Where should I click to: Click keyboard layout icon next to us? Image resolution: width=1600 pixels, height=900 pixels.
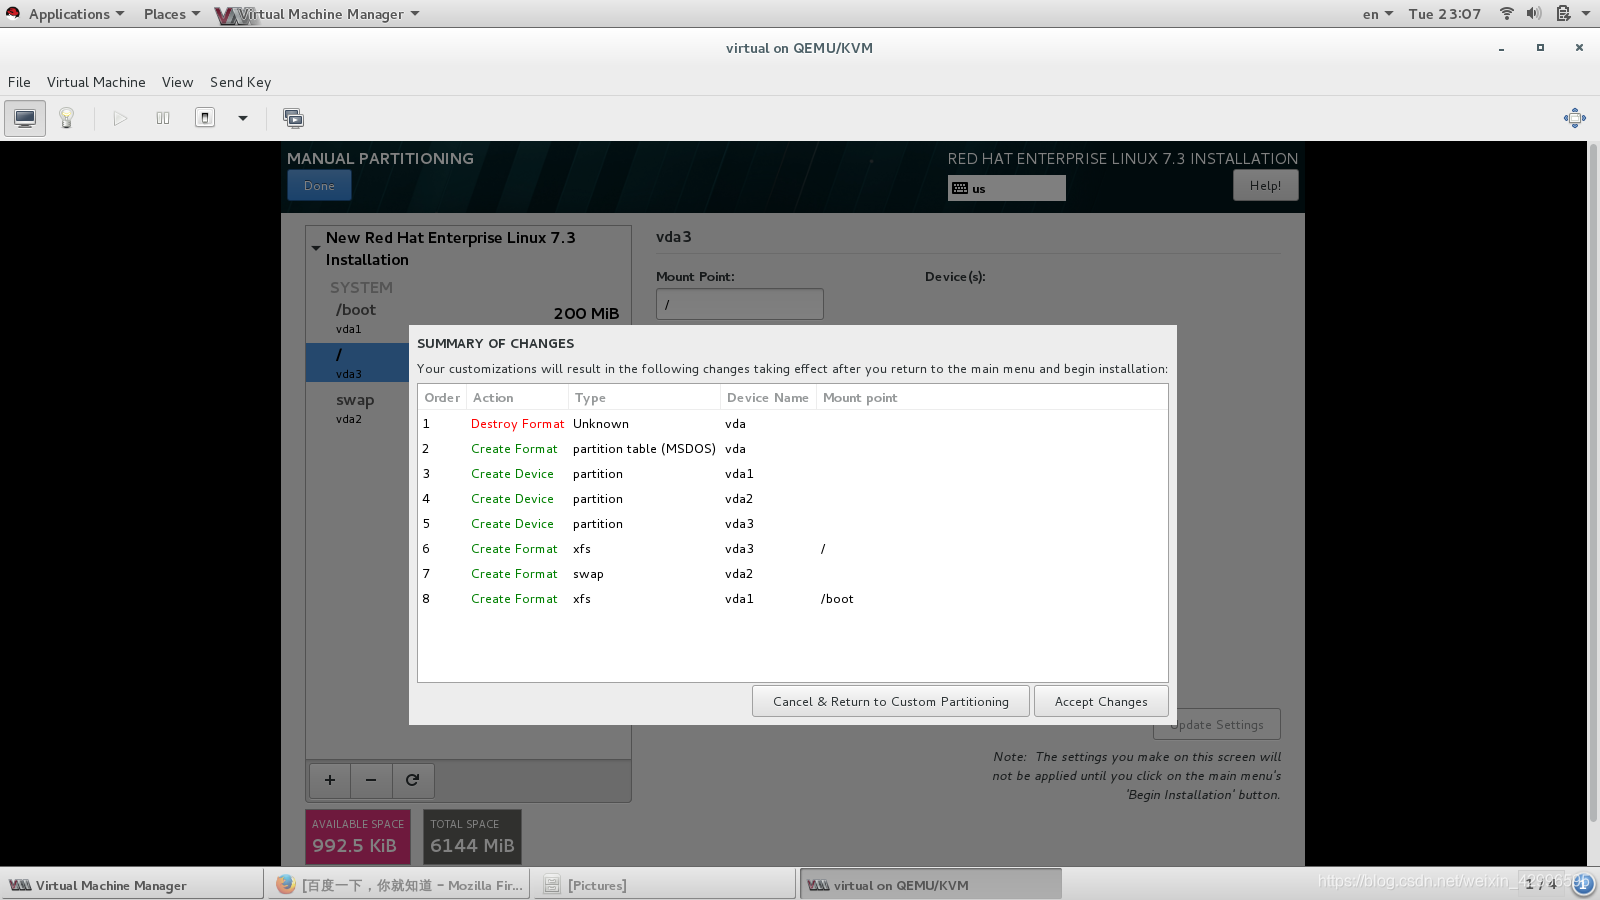click(x=960, y=188)
